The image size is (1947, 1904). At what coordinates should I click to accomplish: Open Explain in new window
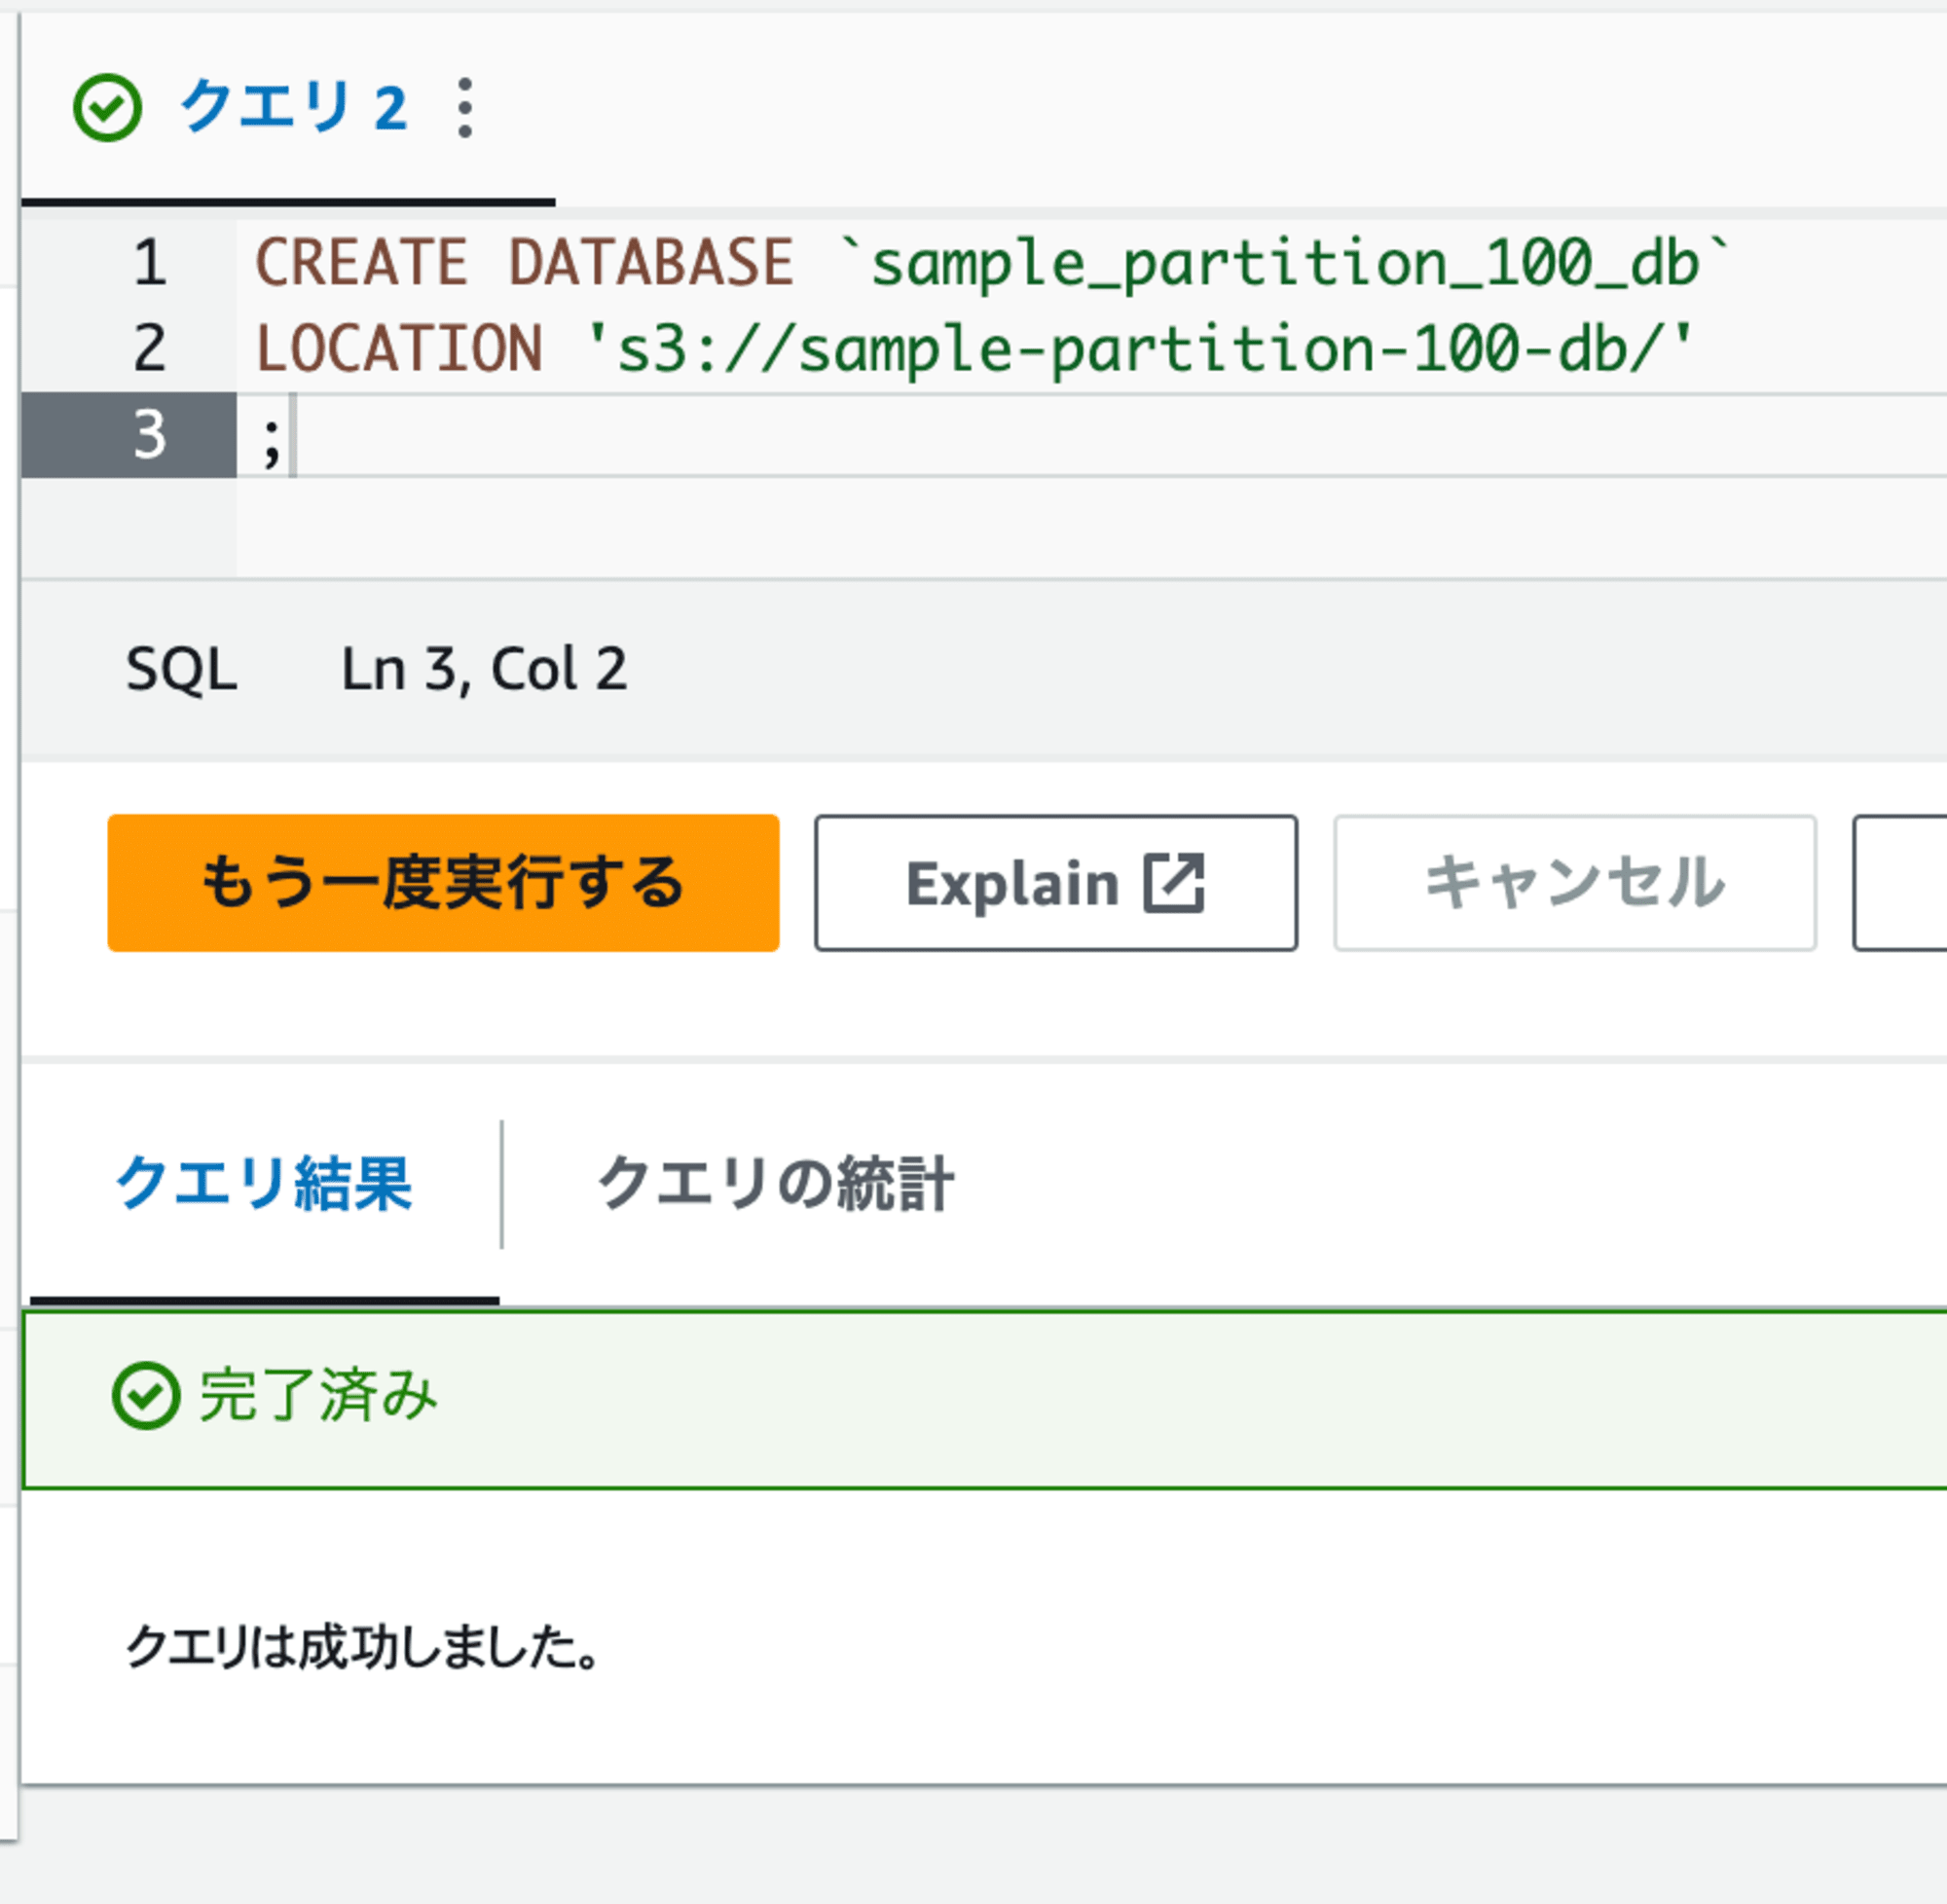[1056, 882]
